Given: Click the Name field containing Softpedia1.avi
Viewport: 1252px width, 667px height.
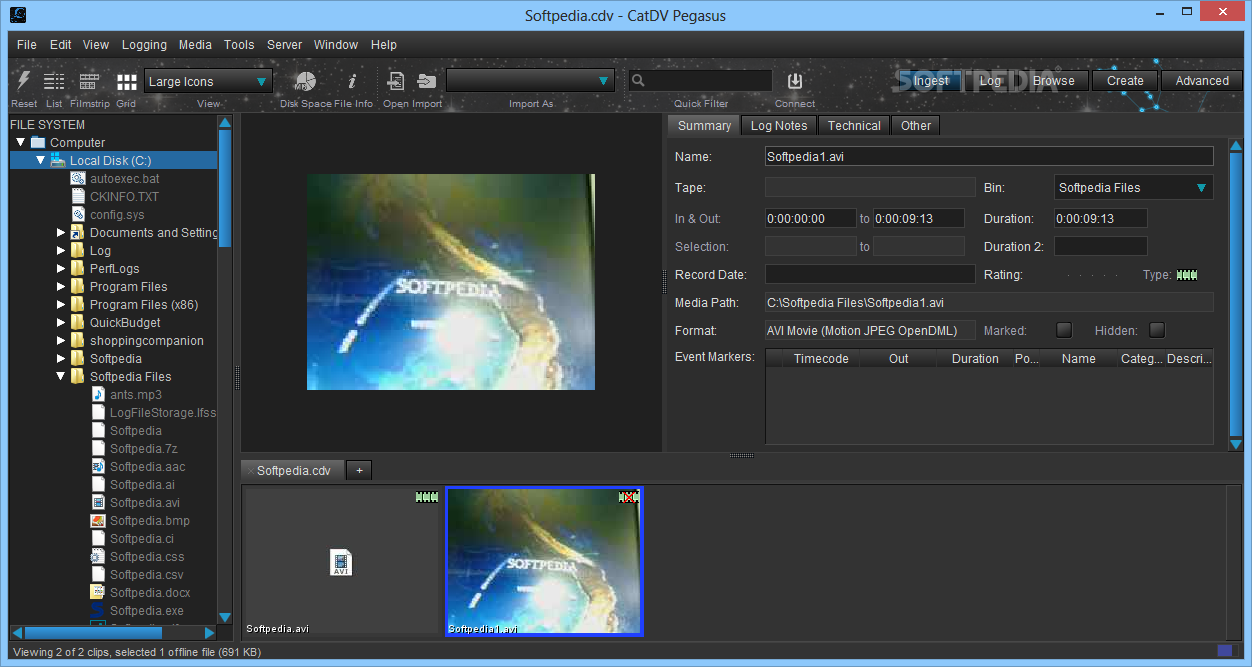Looking at the screenshot, I should point(989,156).
